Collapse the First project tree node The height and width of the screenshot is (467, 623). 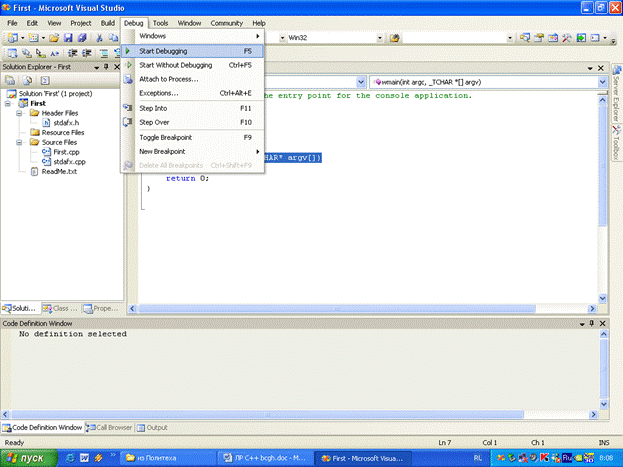[x=8, y=103]
